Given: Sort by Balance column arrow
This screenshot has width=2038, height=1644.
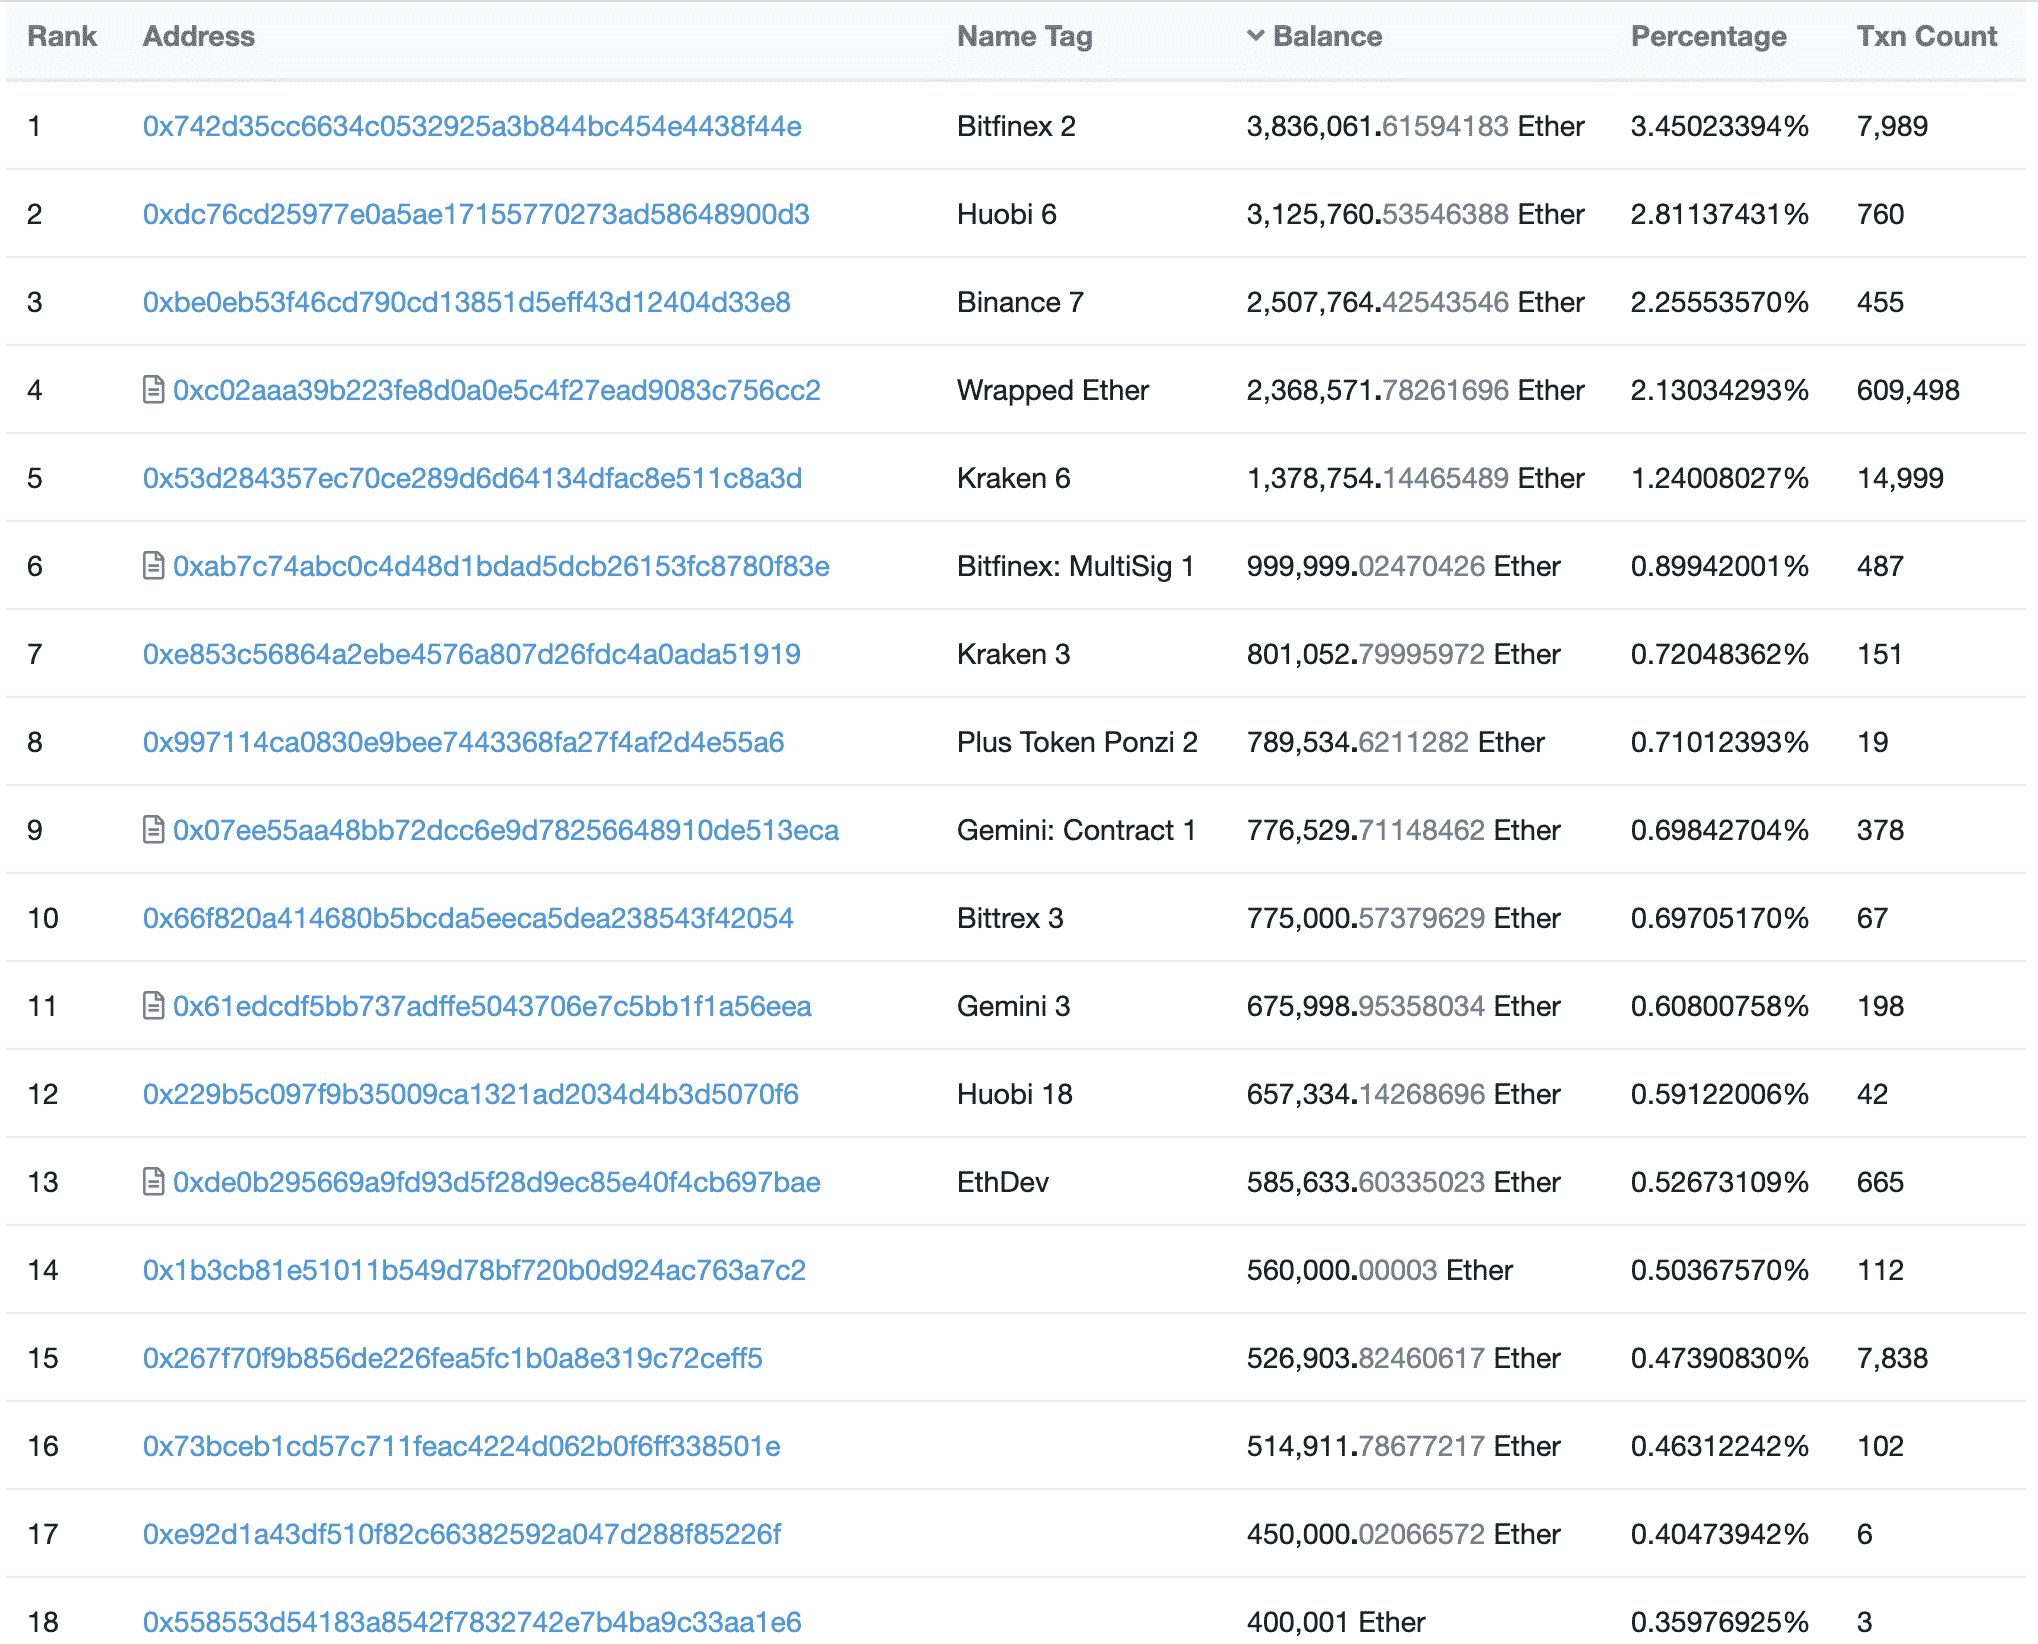Looking at the screenshot, I should [x=1255, y=36].
